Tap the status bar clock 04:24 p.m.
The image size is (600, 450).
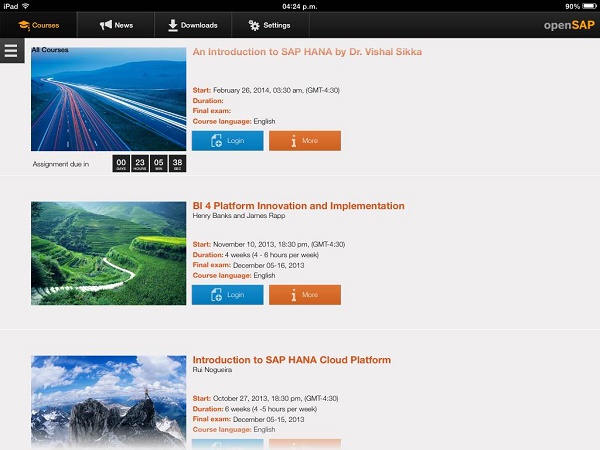click(300, 7)
